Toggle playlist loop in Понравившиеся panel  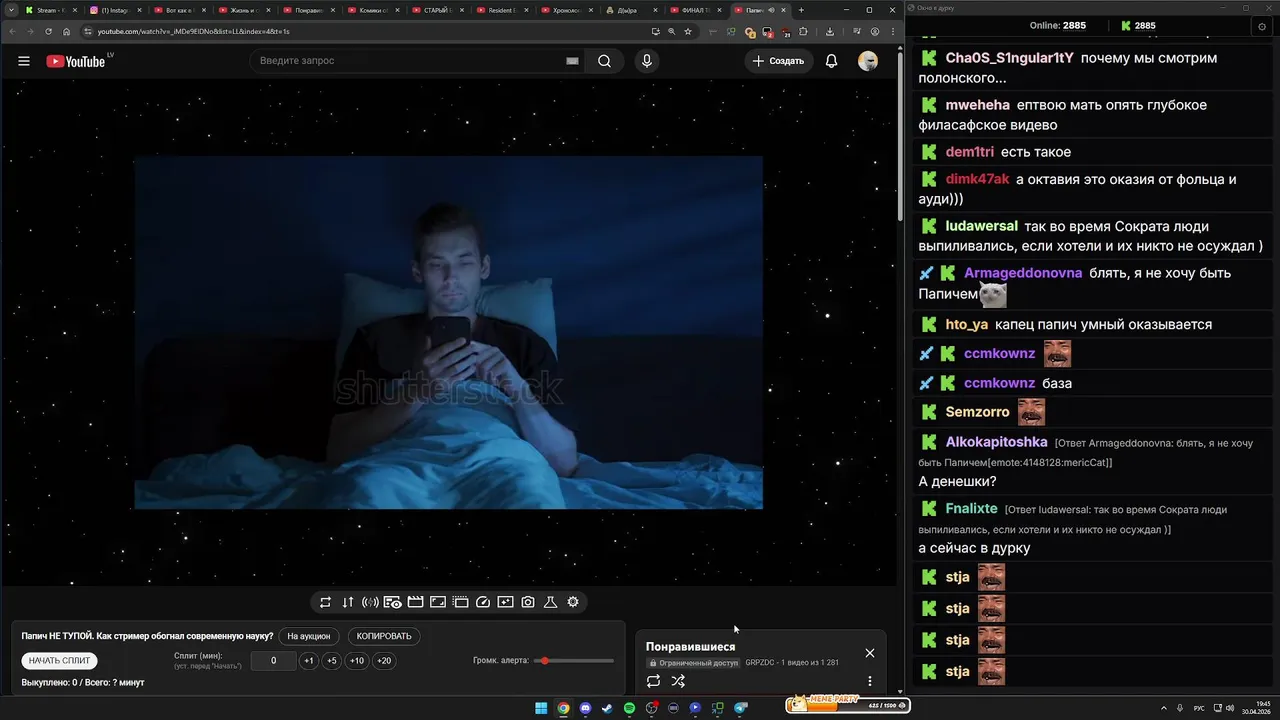point(653,681)
